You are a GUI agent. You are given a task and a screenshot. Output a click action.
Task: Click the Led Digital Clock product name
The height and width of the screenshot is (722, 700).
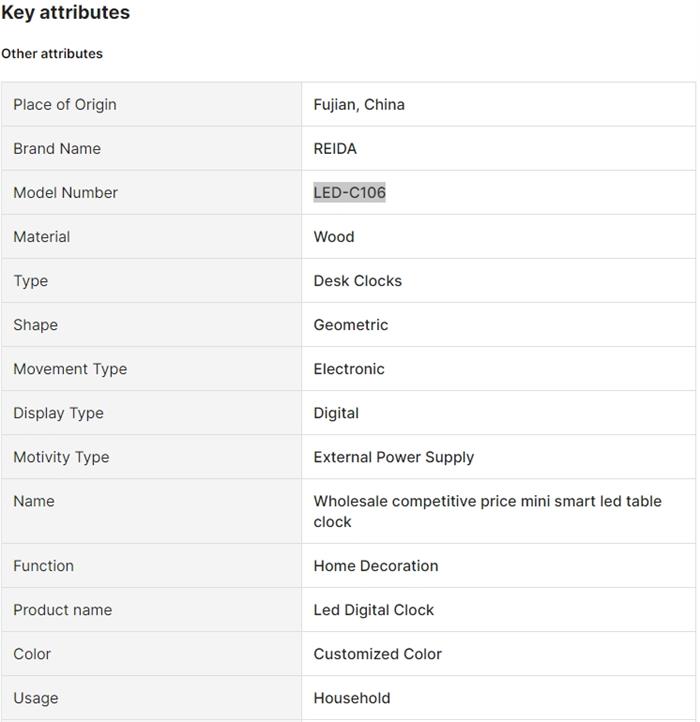click(x=373, y=609)
